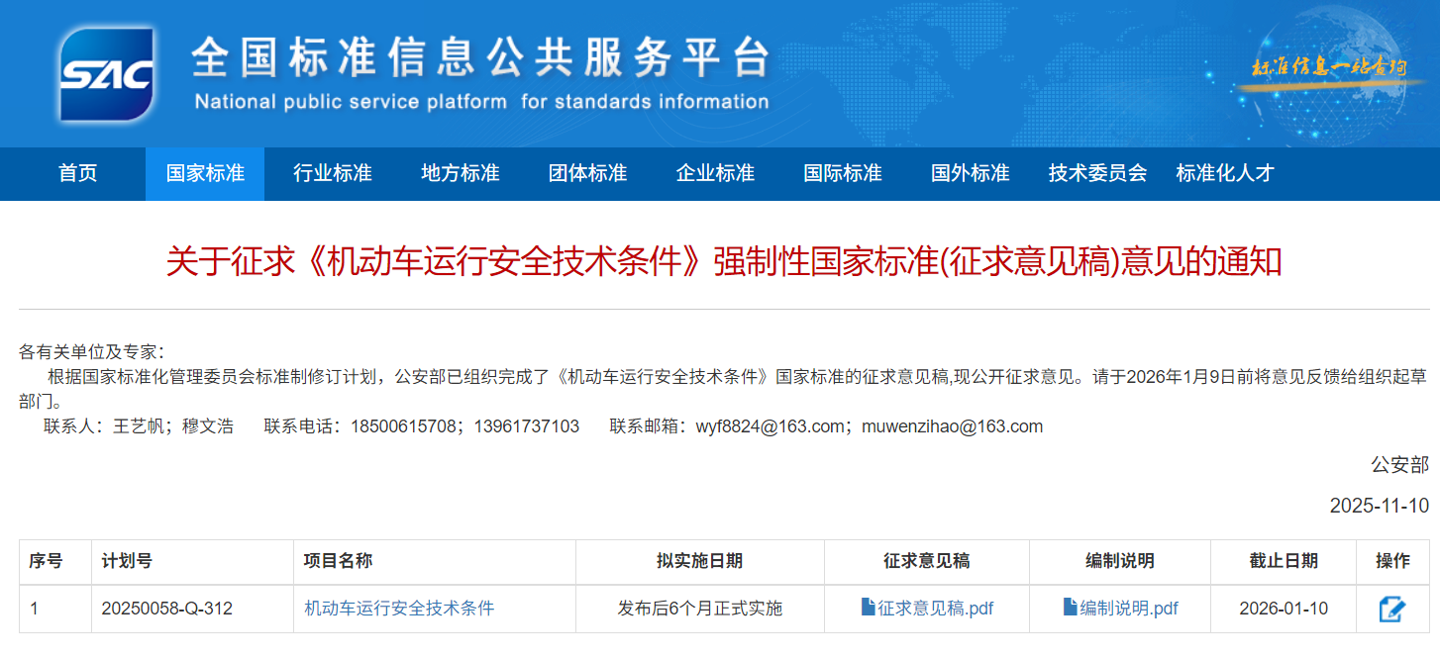Go to 技术委员会 section
1440x659 pixels.
1097,173
